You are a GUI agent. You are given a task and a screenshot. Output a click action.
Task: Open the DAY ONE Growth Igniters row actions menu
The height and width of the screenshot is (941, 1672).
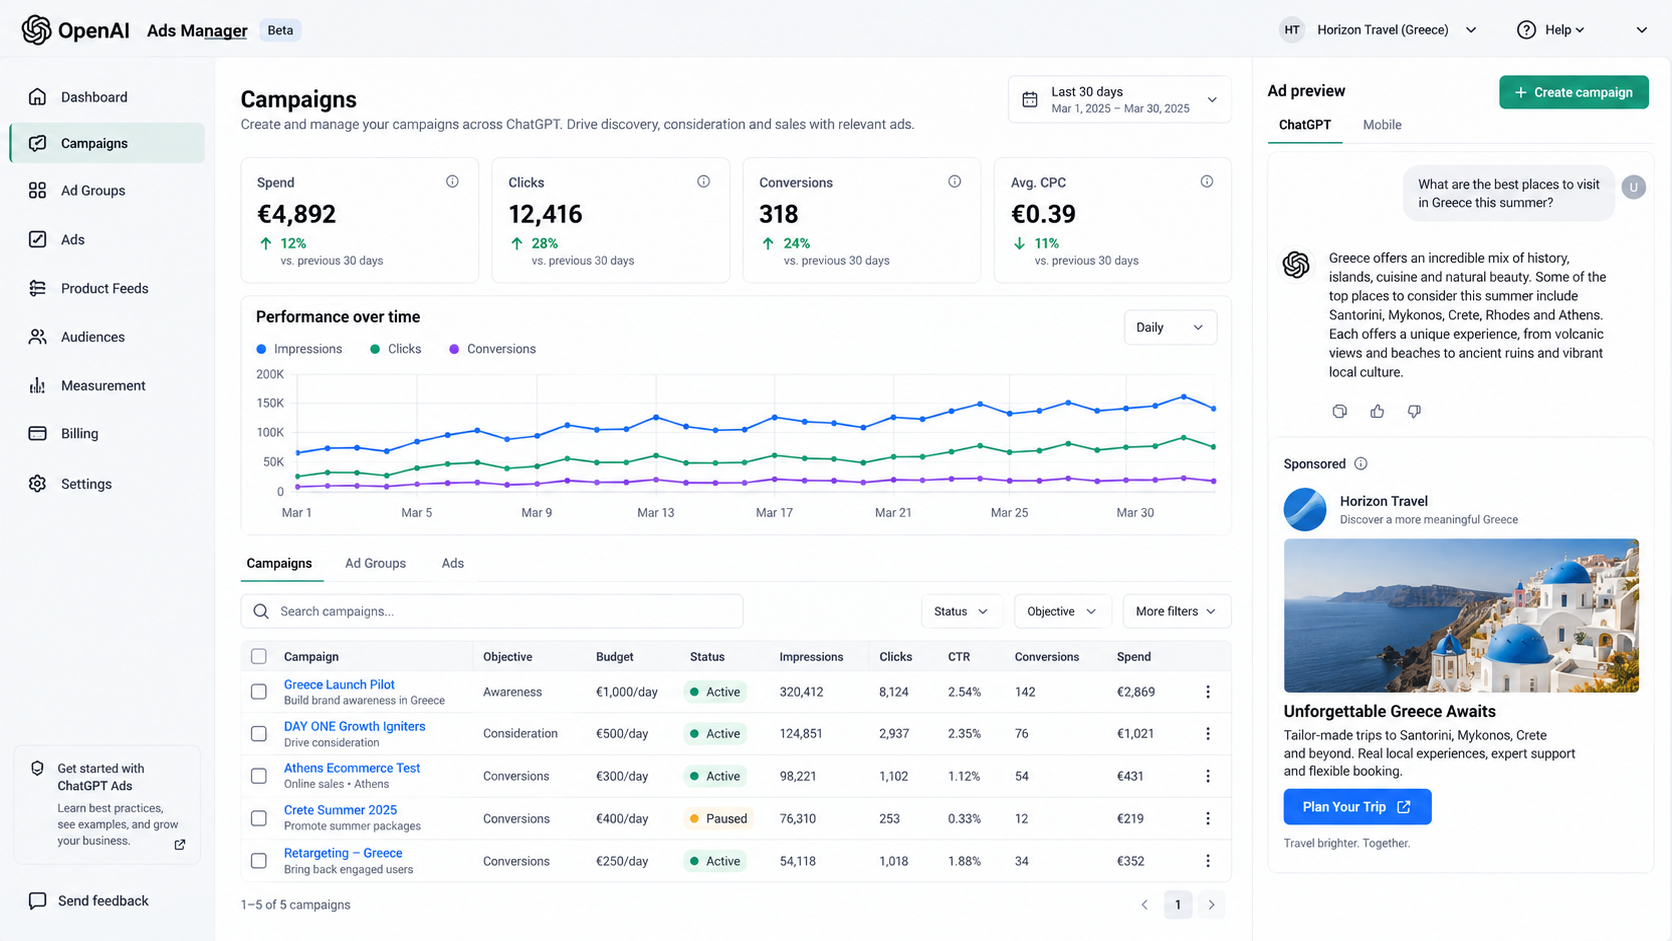pyautogui.click(x=1207, y=734)
